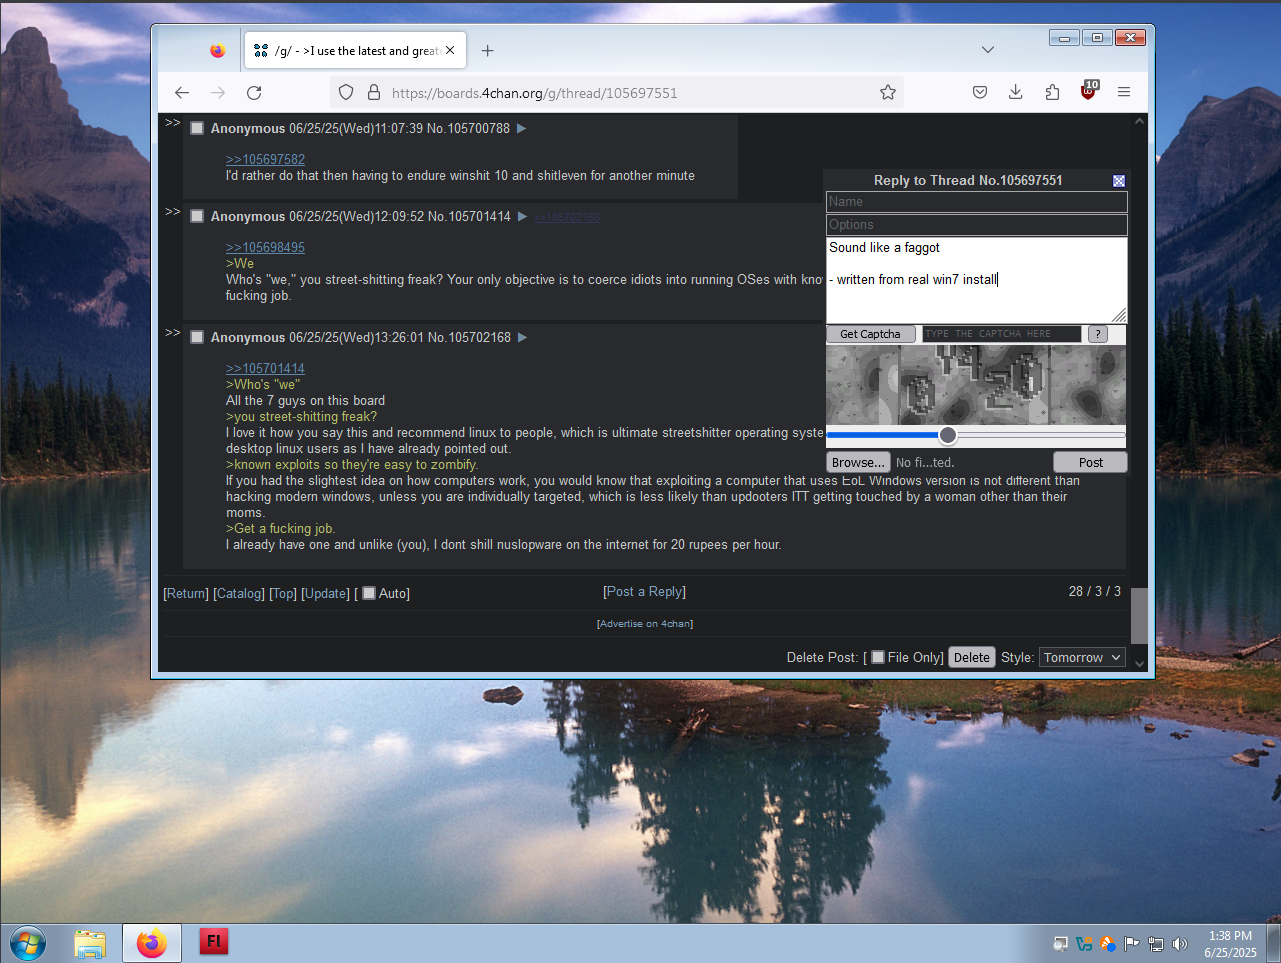The image size is (1281, 963).
Task: Click the tracking protection shield in address bar
Action: pyautogui.click(x=346, y=93)
